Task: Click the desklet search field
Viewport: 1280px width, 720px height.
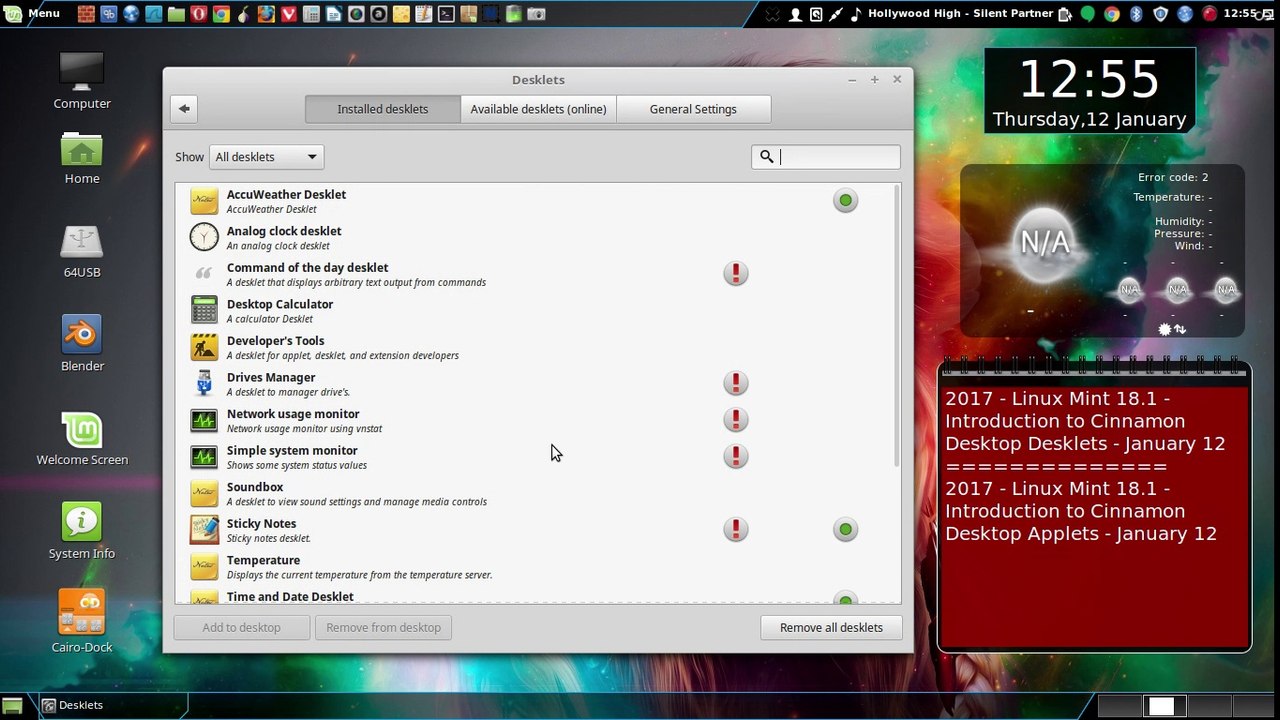Action: pos(826,157)
